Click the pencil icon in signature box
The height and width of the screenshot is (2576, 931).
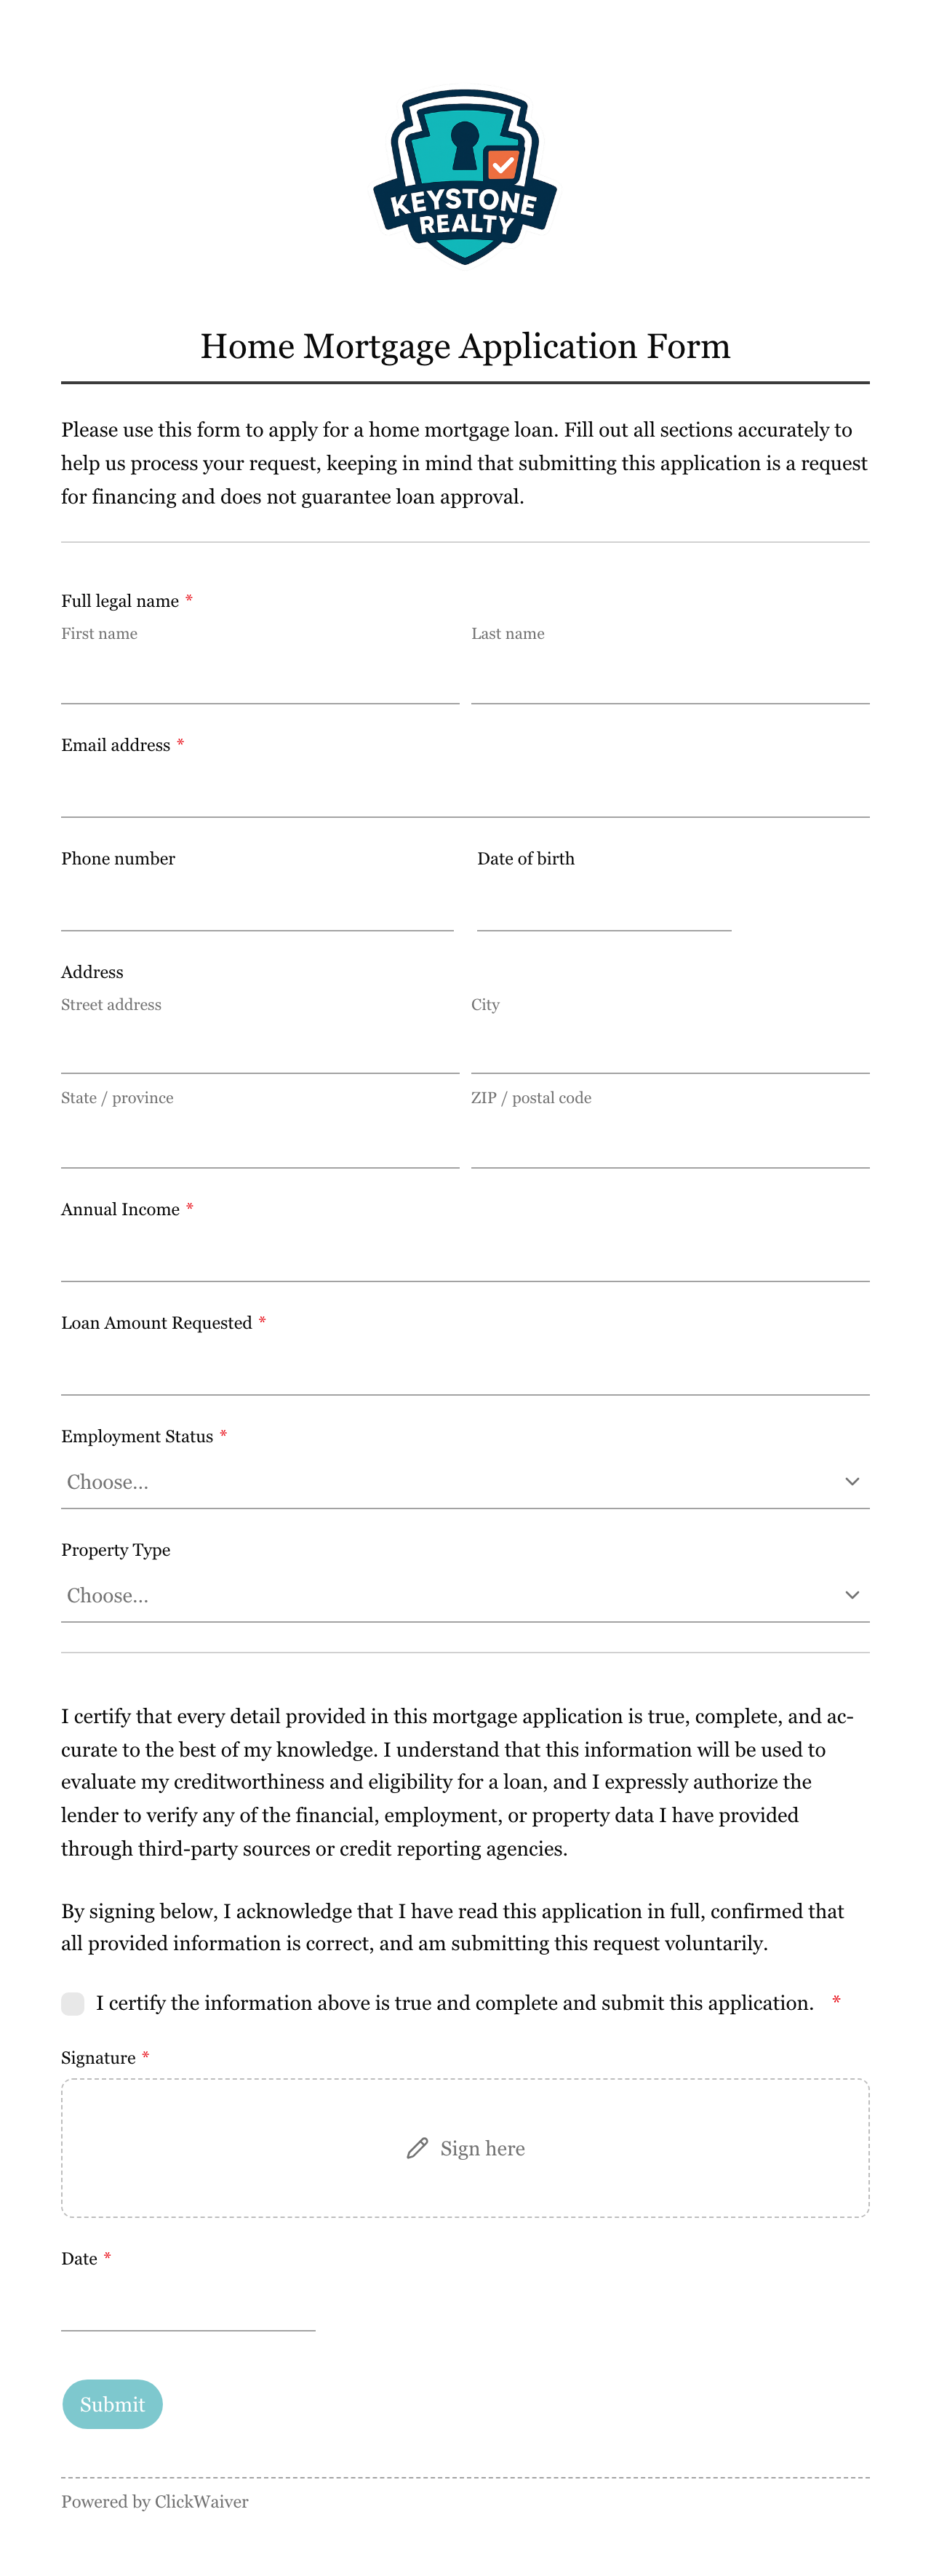click(x=417, y=2148)
